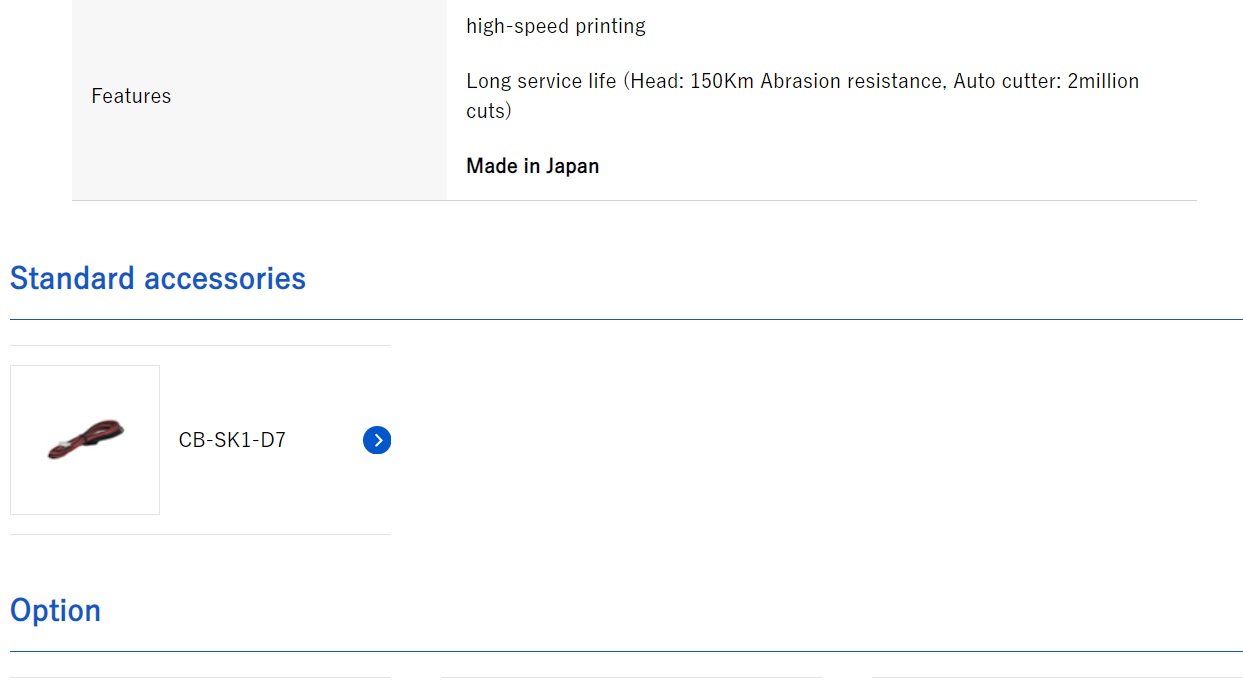Click the word accessories in blue heading
Viewport: 1243px width, 683px height.
[225, 278]
